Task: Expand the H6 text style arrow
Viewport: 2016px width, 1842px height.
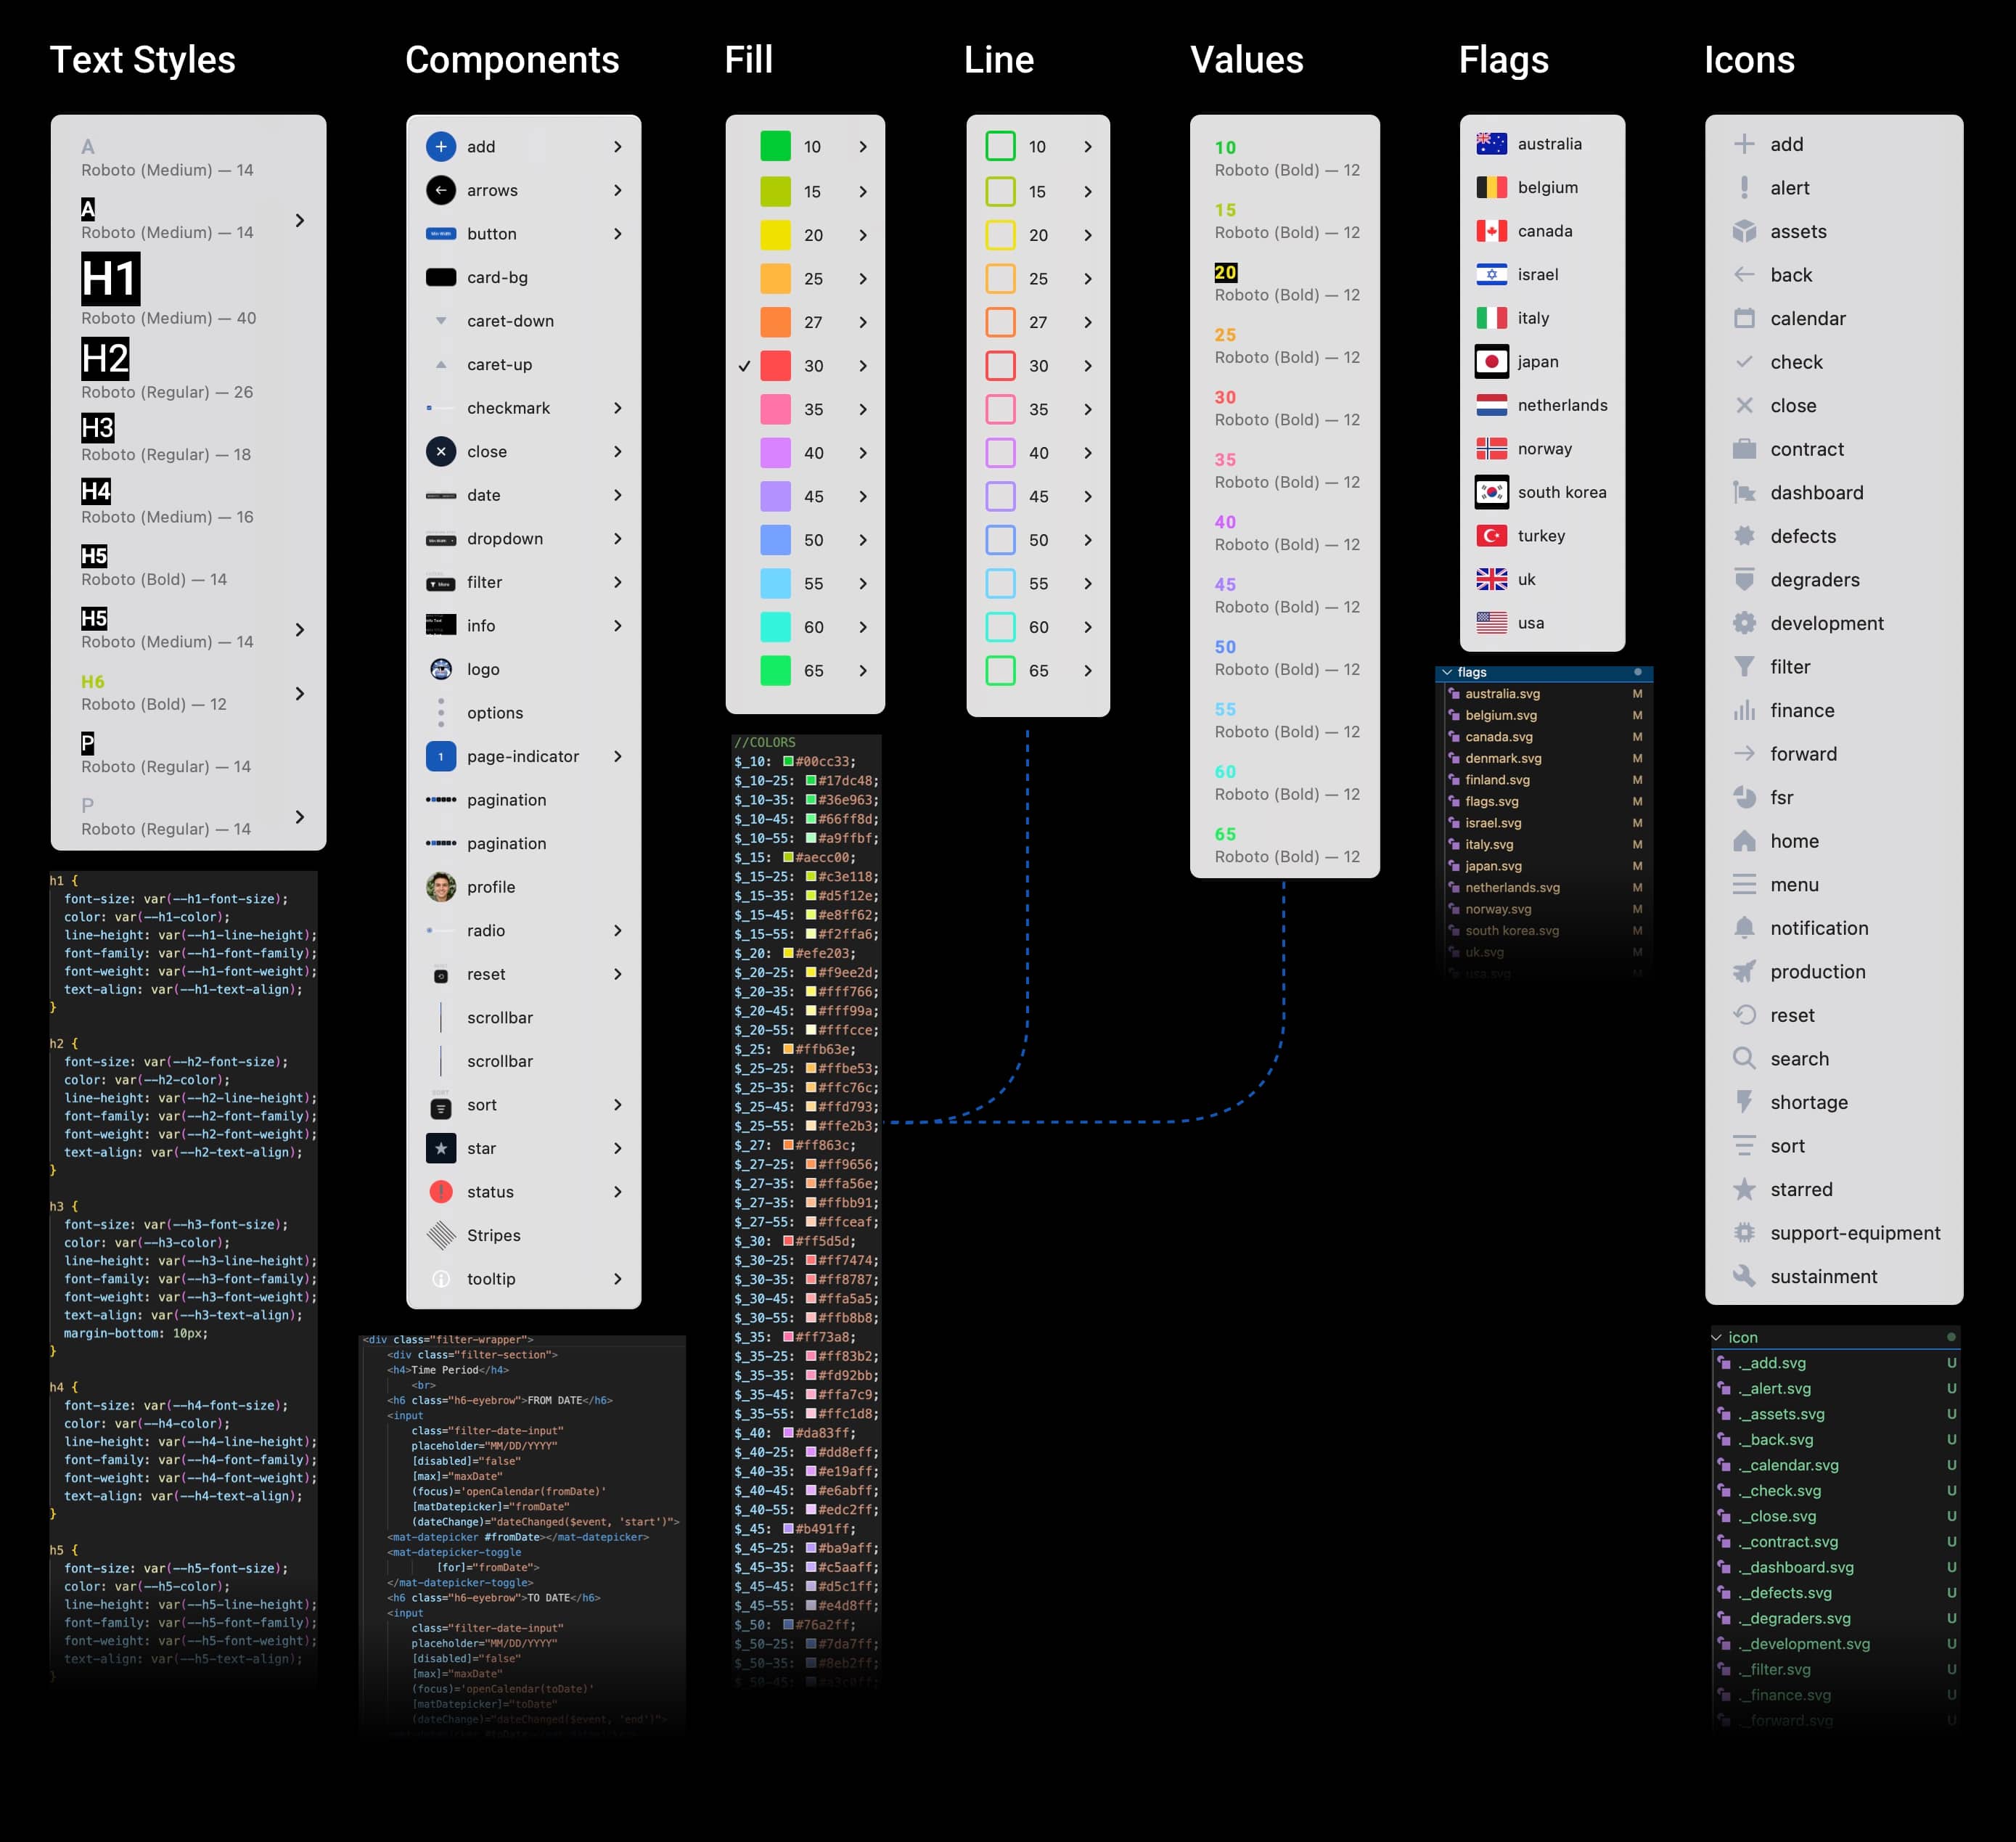Action: 300,693
